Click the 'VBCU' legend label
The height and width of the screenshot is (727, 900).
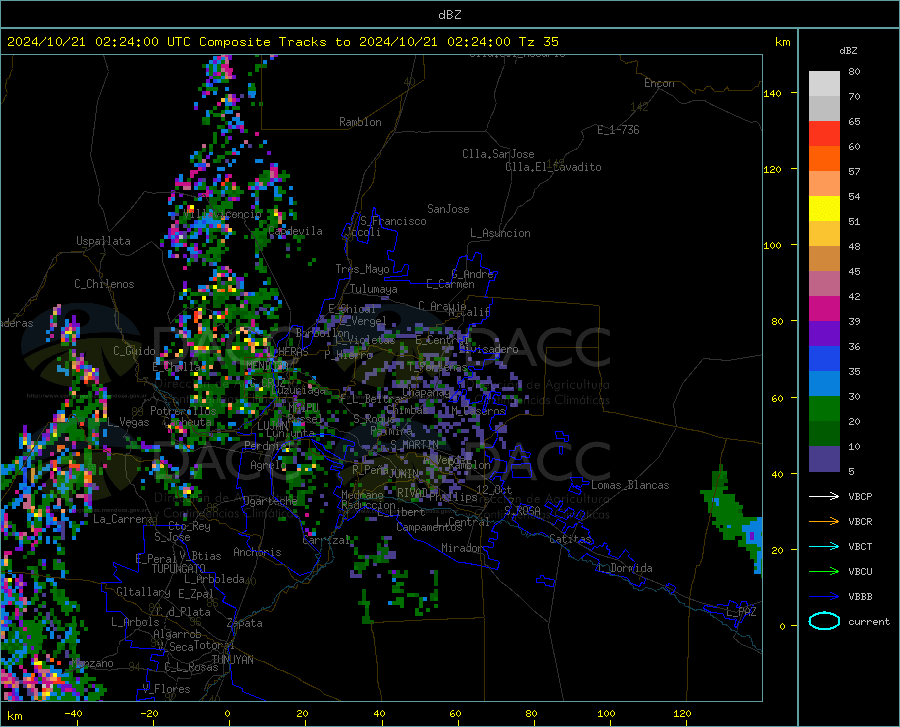coord(860,572)
